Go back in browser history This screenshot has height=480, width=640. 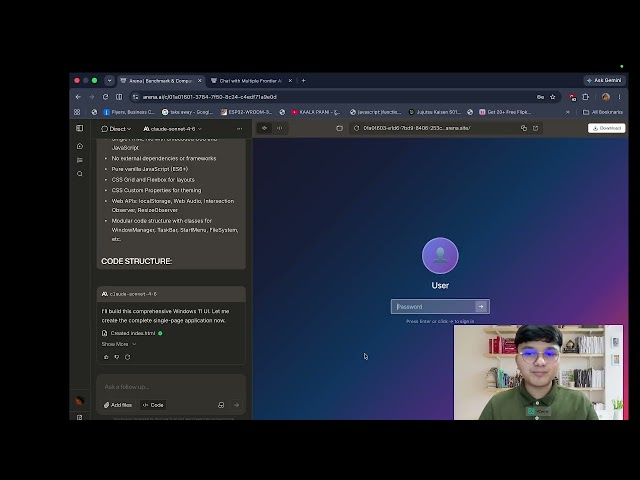coord(78,97)
